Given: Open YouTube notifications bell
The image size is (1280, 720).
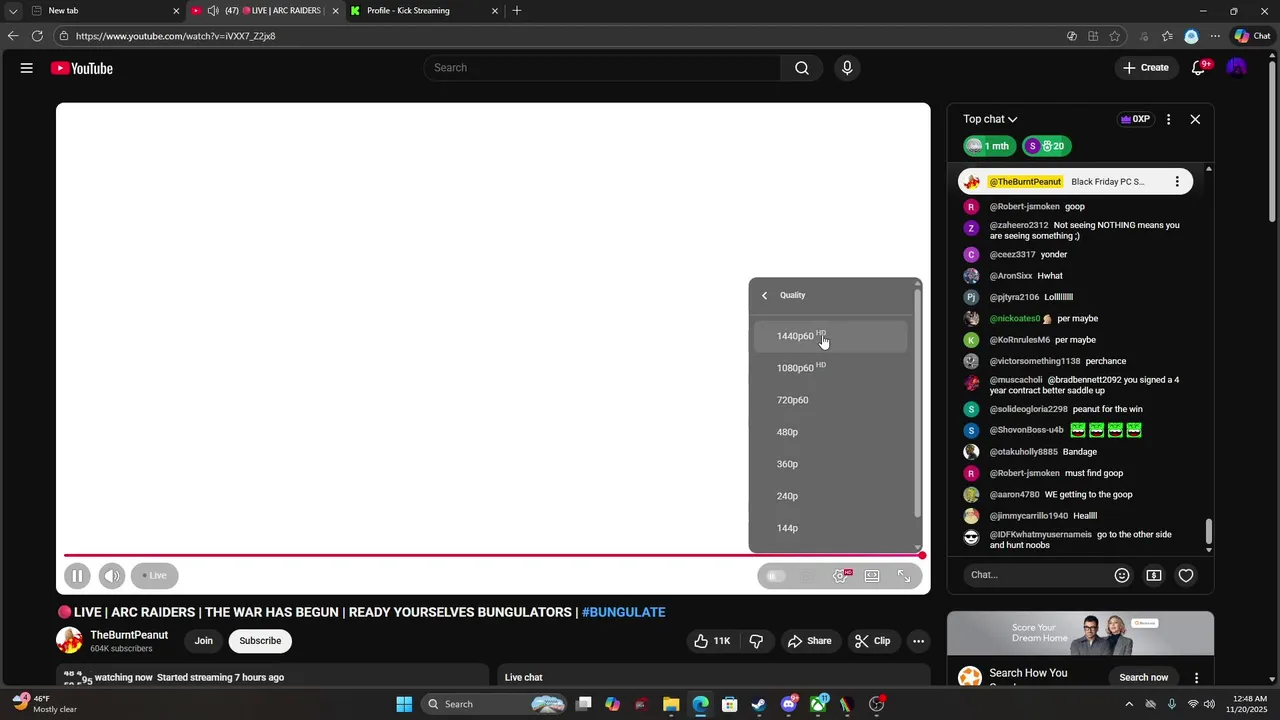Looking at the screenshot, I should pyautogui.click(x=1198, y=68).
